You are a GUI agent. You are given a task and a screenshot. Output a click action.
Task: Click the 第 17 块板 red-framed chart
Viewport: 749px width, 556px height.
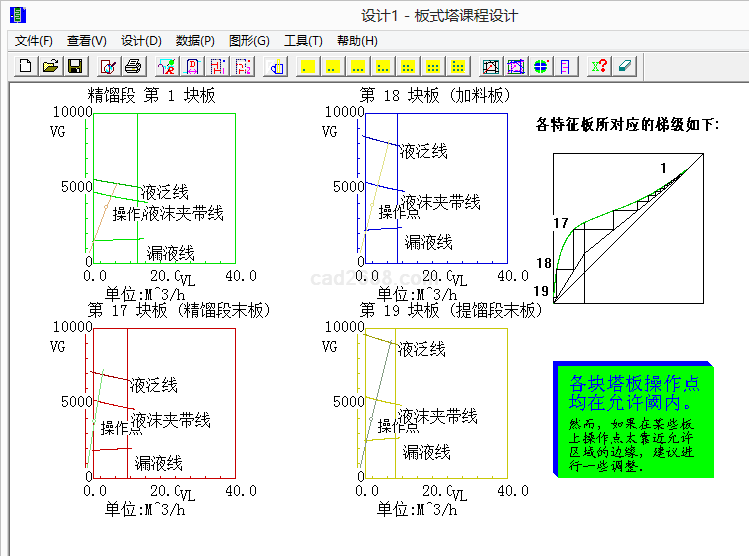tap(164, 400)
